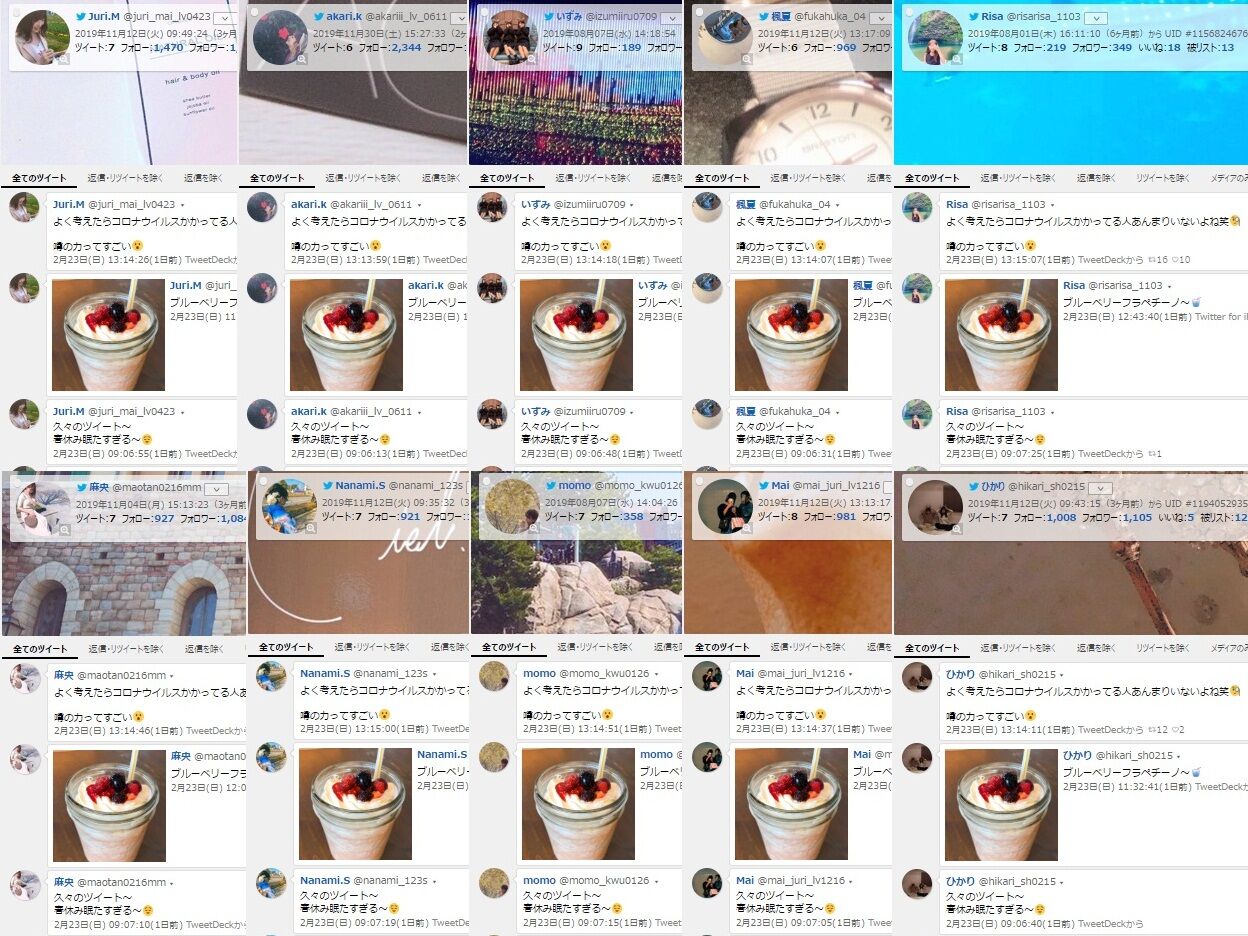This screenshot has width=1248, height=936.
Task: Open the frappuccino photo in Risa's tweet
Action: pyautogui.click(x=1001, y=335)
